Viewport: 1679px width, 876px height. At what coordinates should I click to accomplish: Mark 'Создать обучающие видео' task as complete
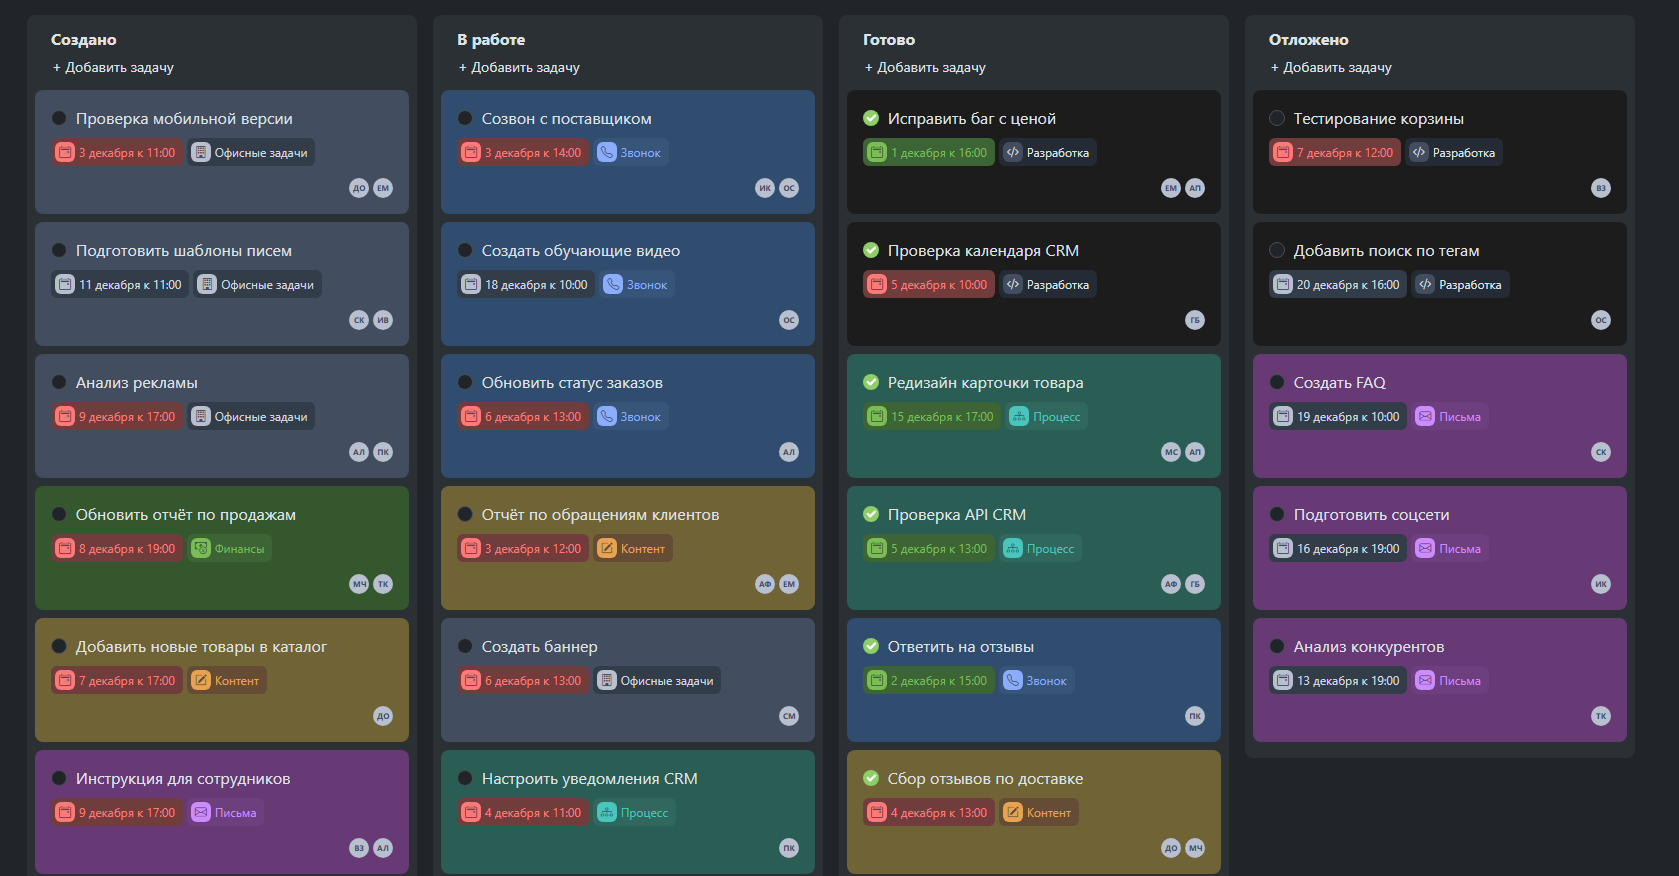point(465,251)
